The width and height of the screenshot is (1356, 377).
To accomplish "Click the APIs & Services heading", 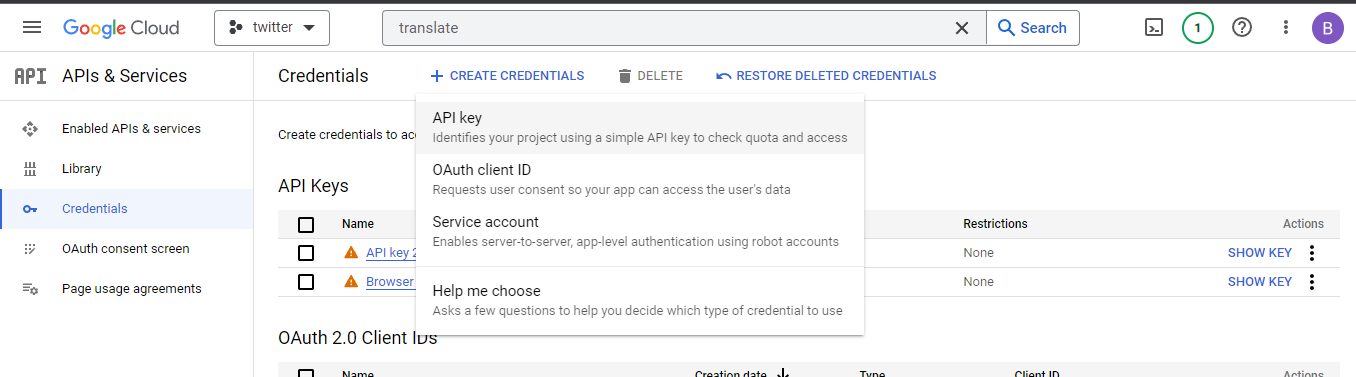I will pyautogui.click(x=124, y=76).
